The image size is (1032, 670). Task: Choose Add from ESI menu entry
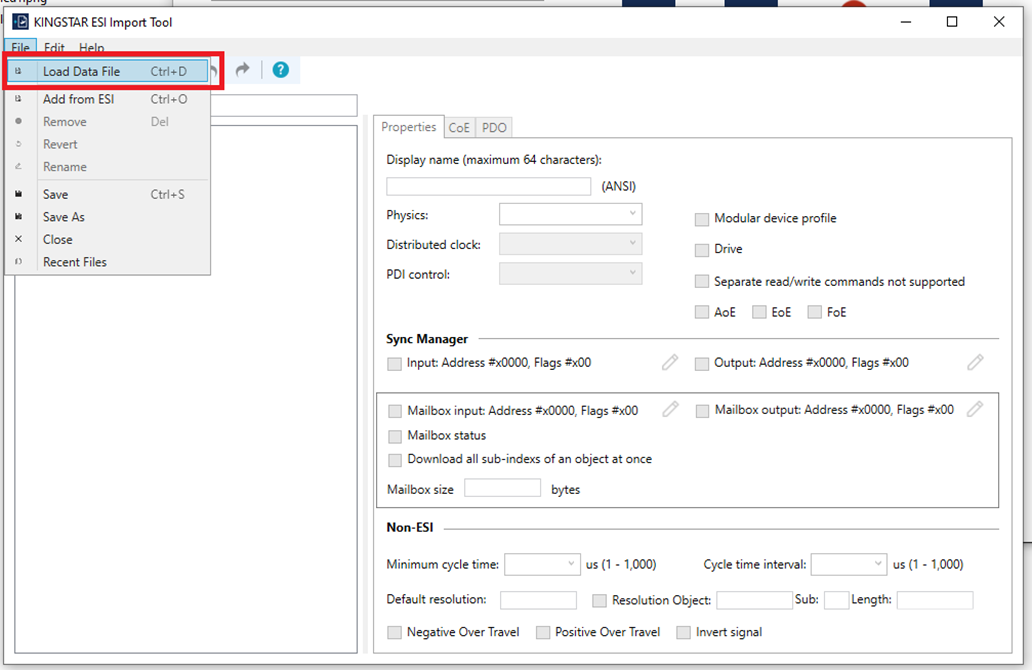[x=78, y=99]
